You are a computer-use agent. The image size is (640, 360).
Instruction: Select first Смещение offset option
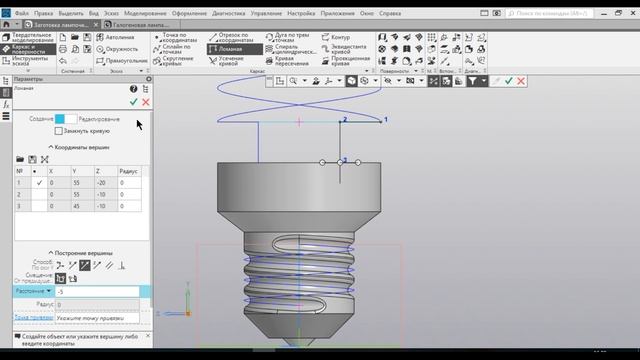pyautogui.click(x=60, y=279)
